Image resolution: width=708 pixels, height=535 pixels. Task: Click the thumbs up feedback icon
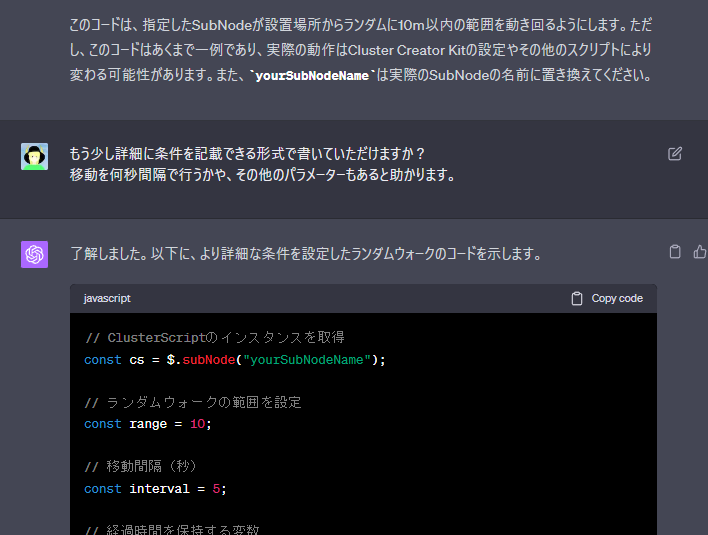pos(700,251)
